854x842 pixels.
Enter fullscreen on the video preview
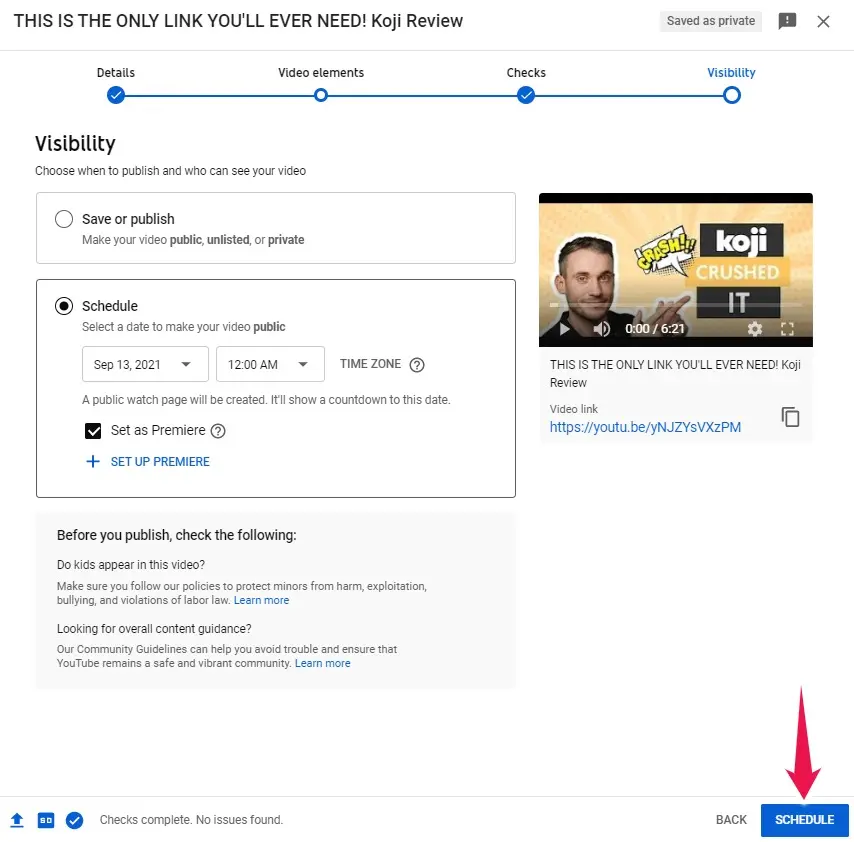[787, 328]
